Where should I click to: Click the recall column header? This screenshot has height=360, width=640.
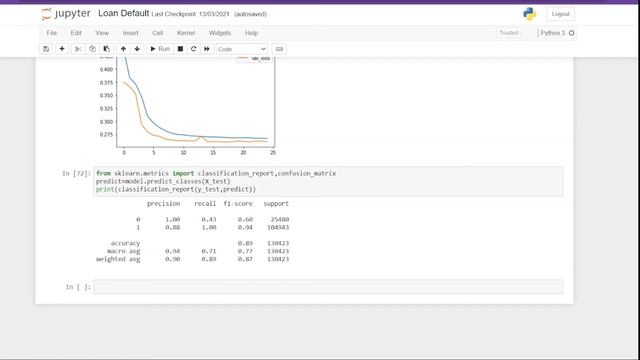click(x=205, y=204)
